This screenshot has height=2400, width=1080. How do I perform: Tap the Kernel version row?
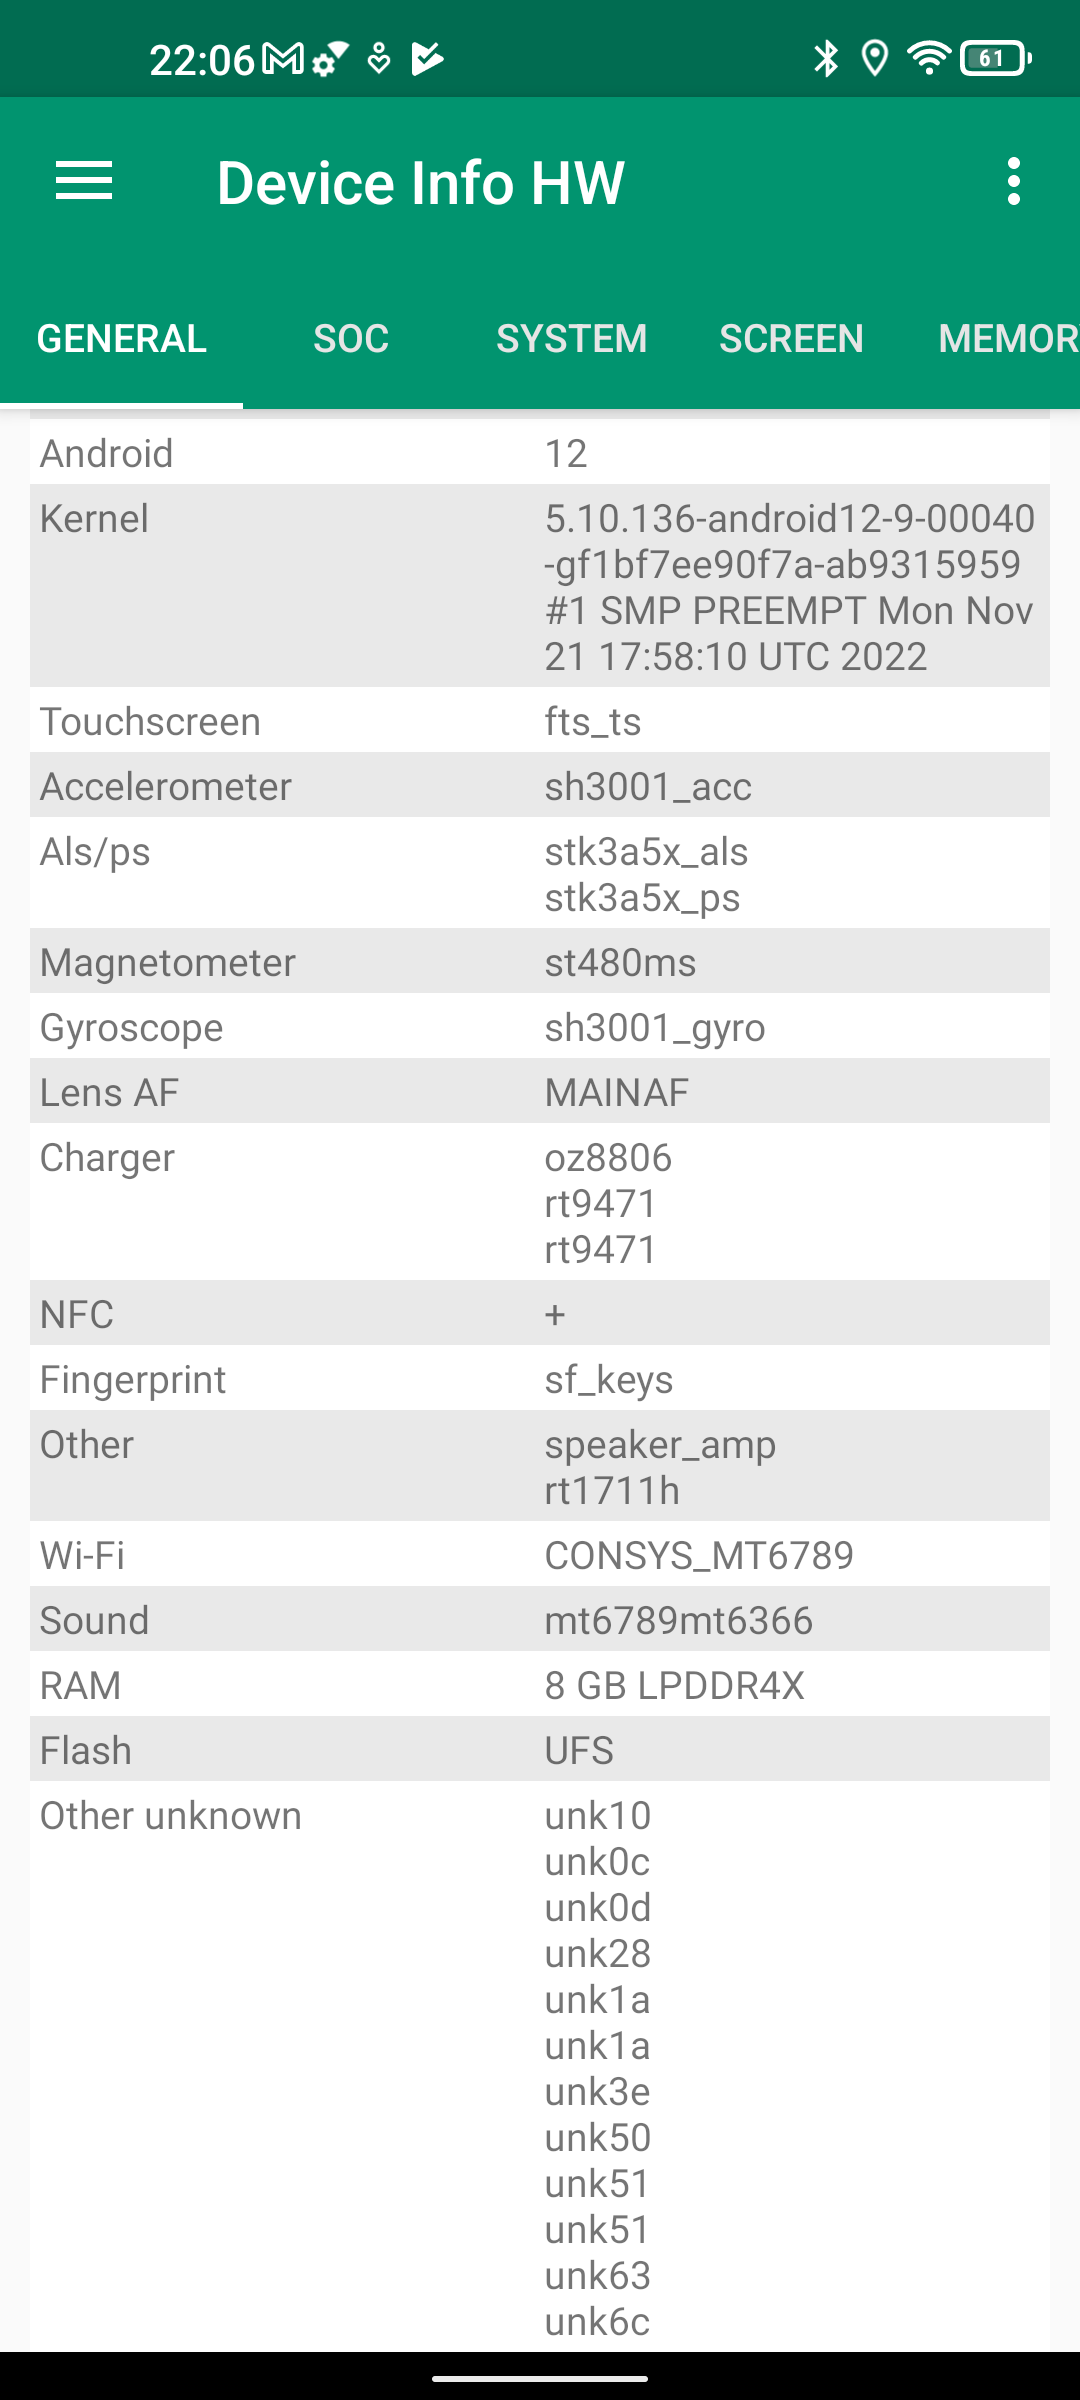pos(540,587)
